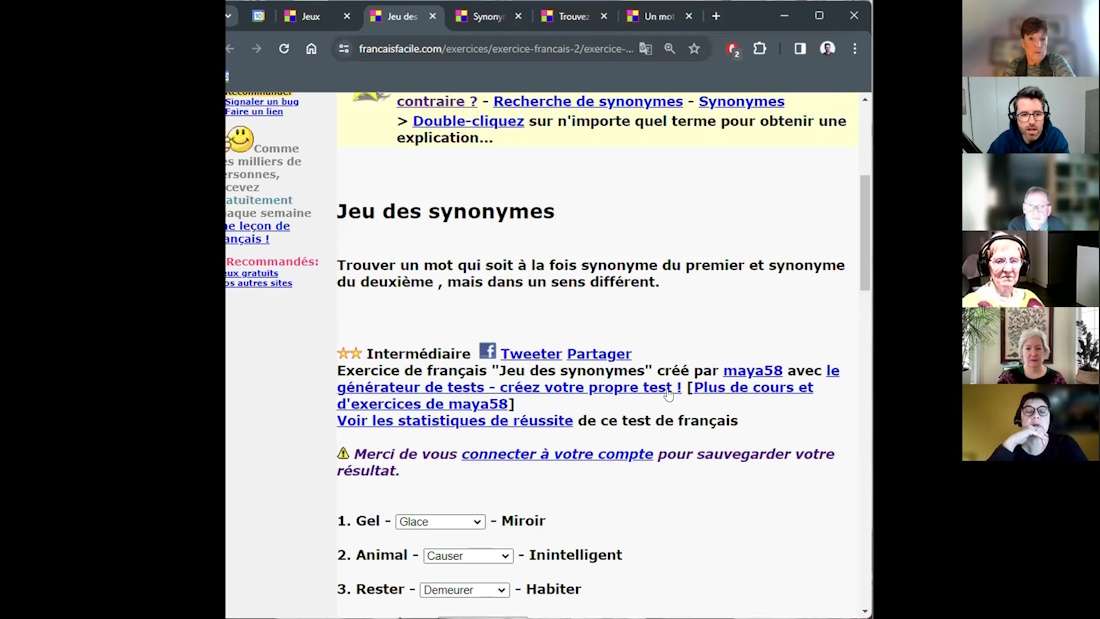1100x619 pixels.
Task: Open a new browser tab
Action: [716, 16]
